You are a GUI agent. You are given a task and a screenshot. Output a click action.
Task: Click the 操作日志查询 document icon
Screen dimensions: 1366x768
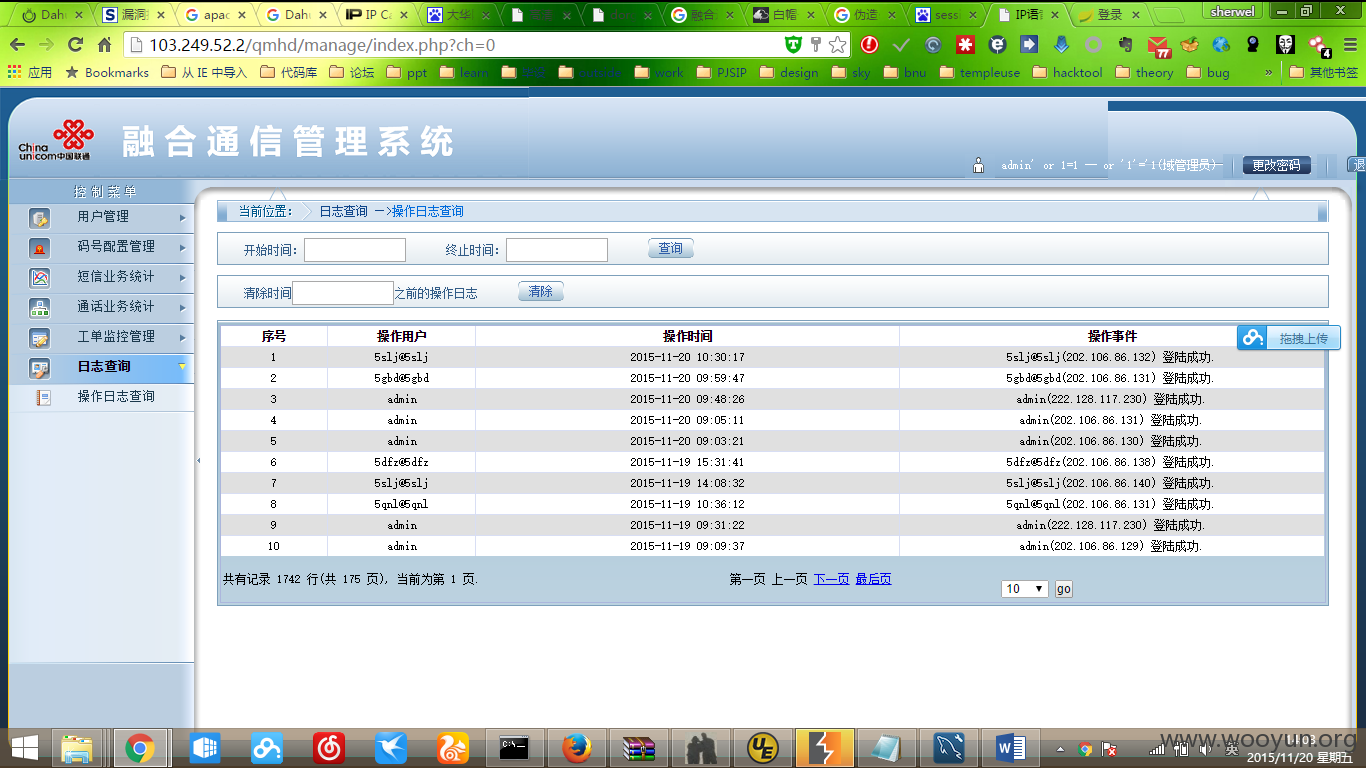(x=43, y=397)
